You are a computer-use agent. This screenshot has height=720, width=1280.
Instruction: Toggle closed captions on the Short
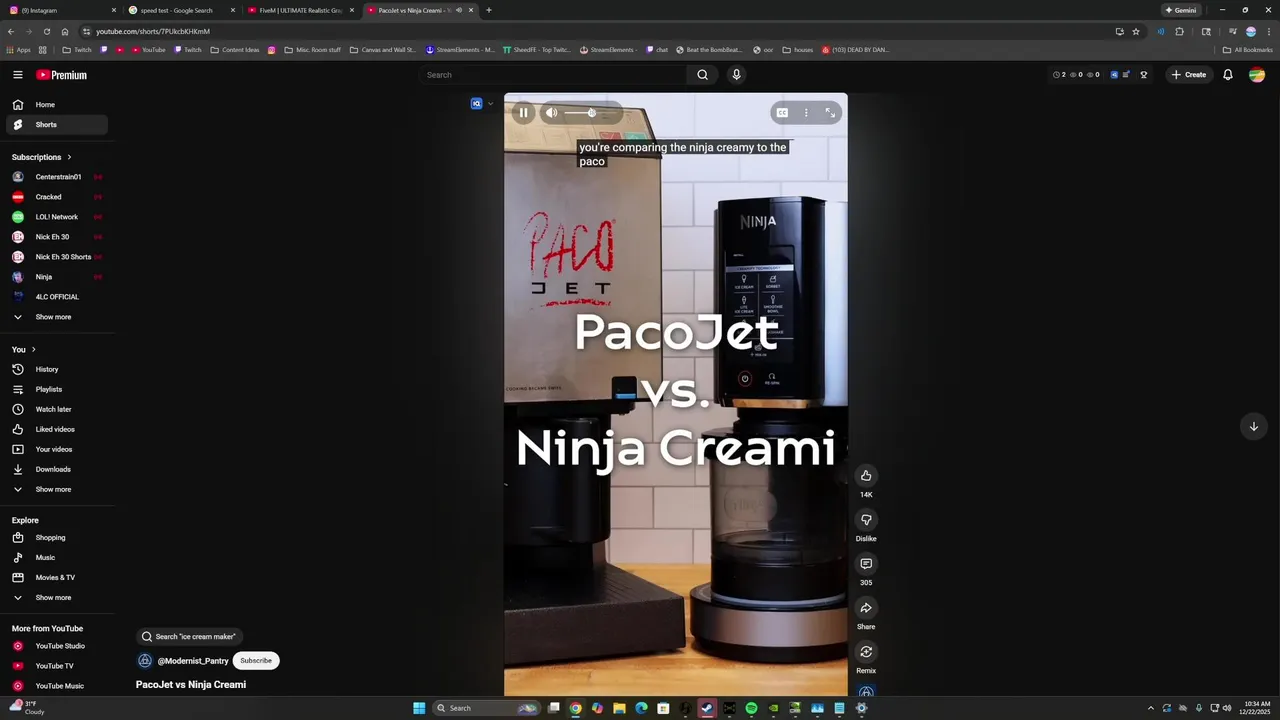(x=782, y=113)
